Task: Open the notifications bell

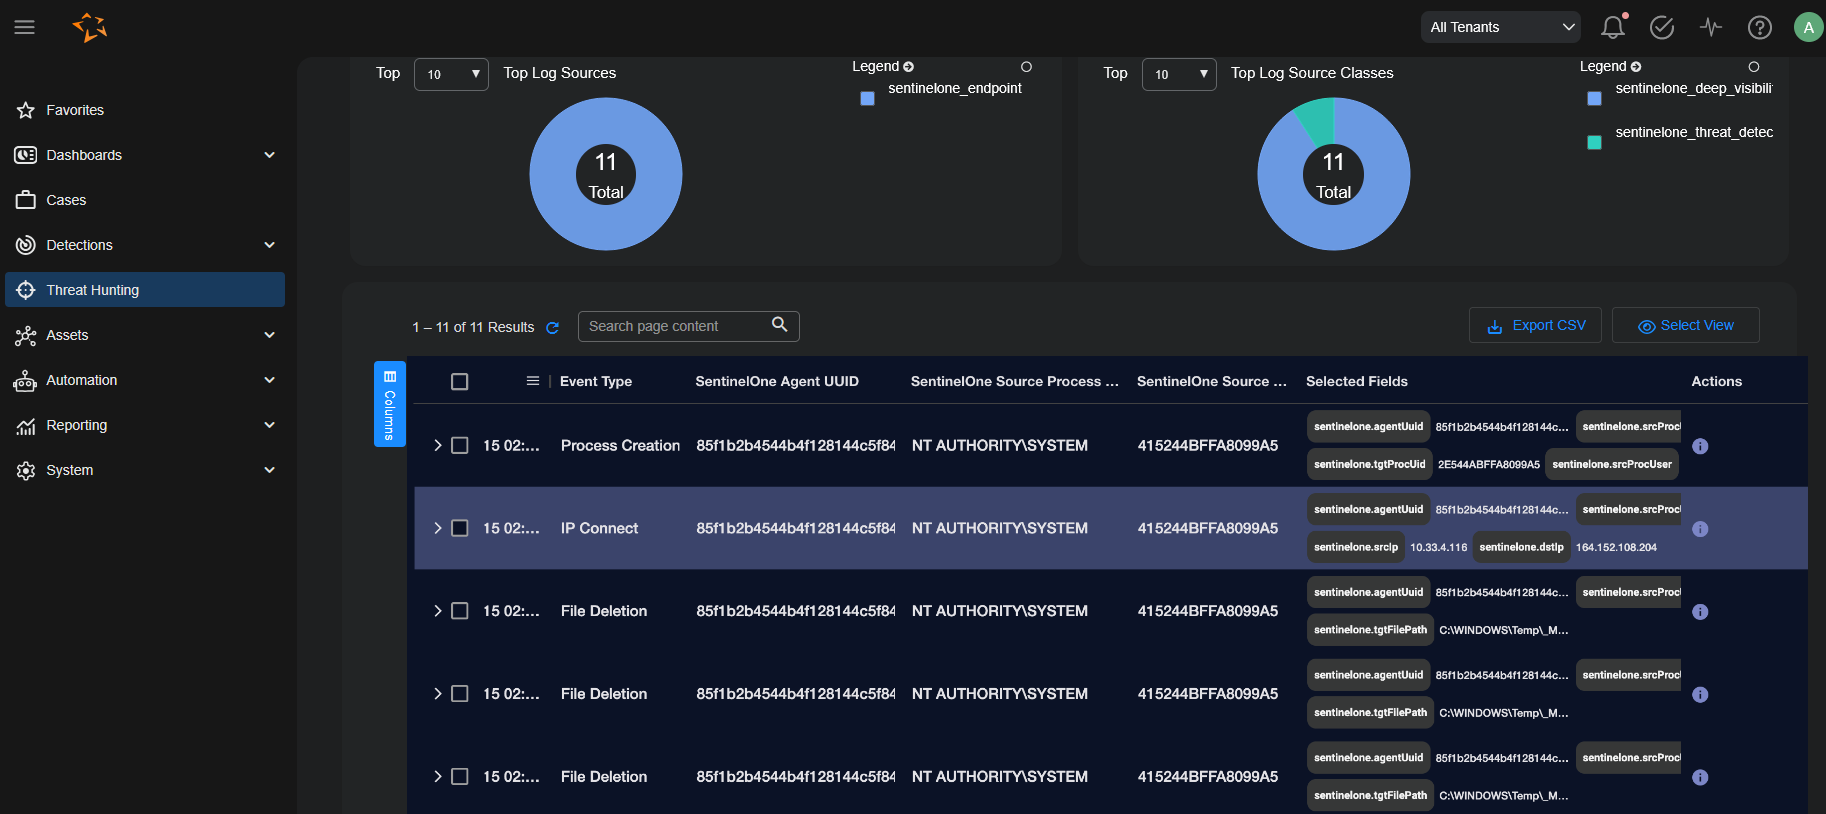Action: [1612, 27]
